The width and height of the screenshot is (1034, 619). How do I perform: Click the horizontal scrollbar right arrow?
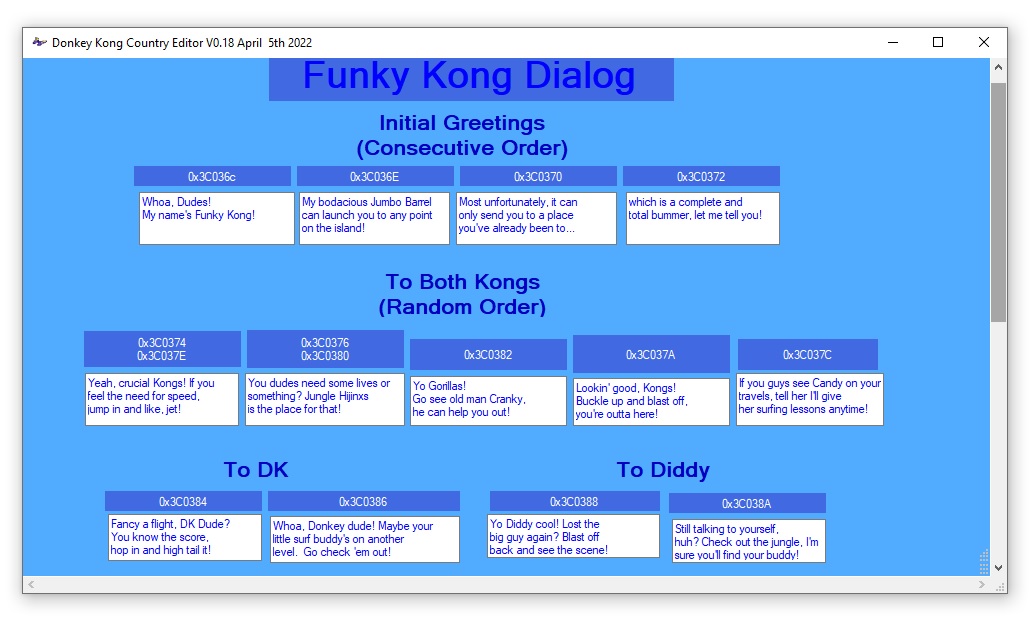(982, 584)
